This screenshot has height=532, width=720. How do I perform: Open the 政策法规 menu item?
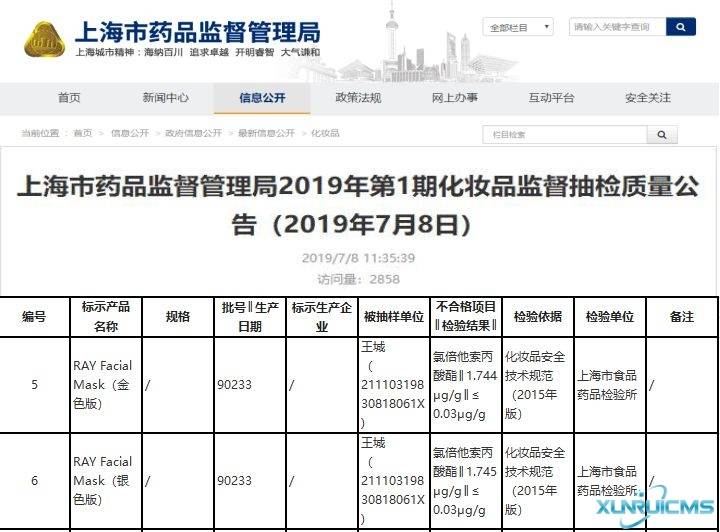click(x=358, y=98)
